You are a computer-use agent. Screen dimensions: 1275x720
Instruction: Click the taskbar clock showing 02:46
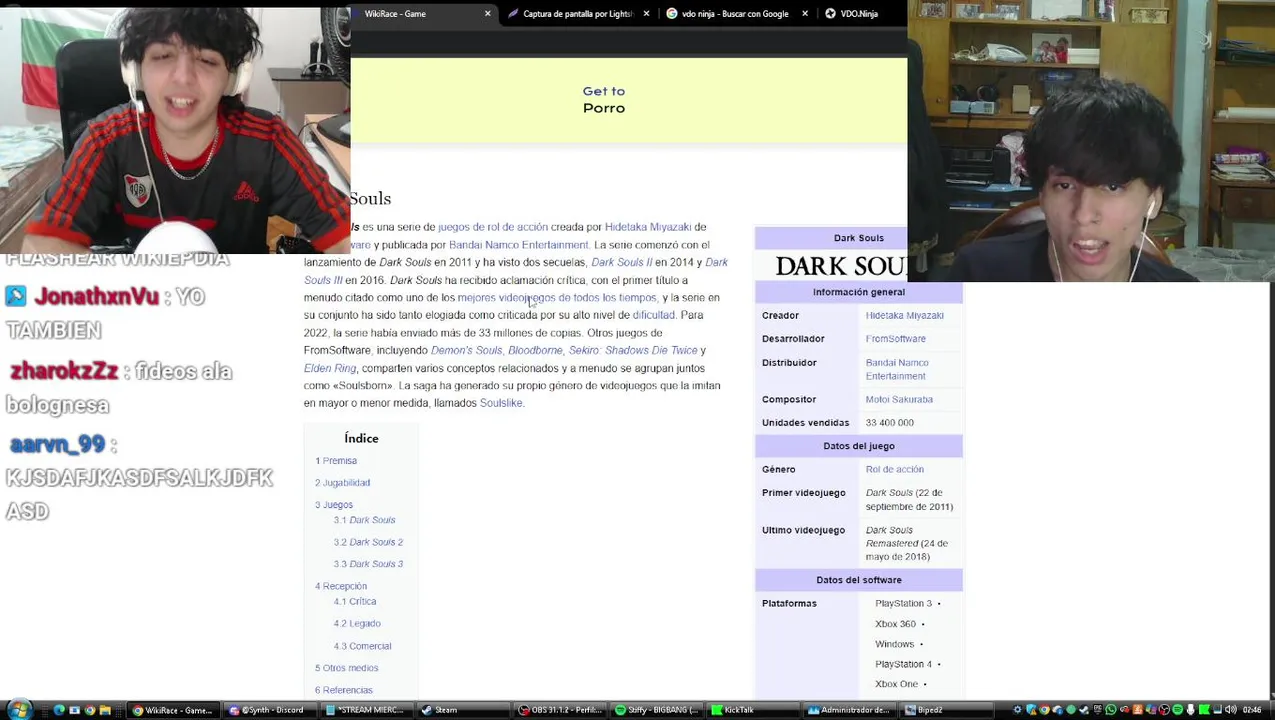click(1252, 710)
